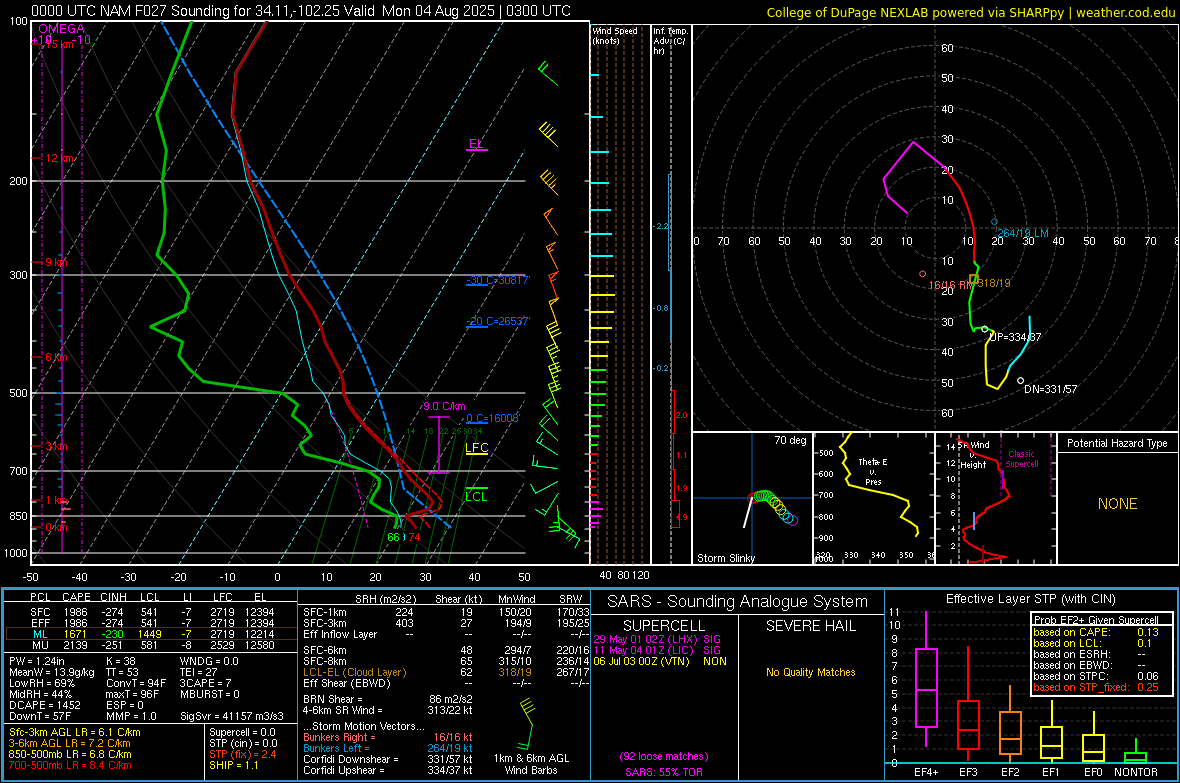Click the '16/16 RM' hodograph label
Viewport: 1180px width, 783px height.
(x=951, y=285)
